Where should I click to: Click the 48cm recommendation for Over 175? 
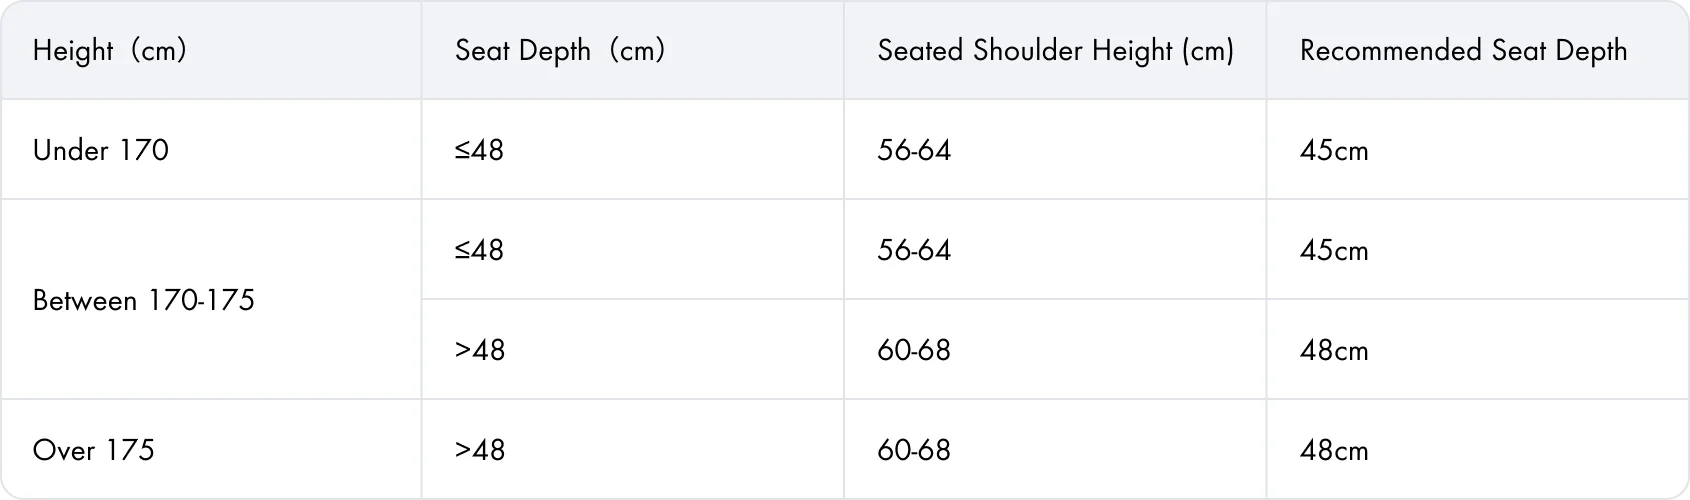(x=1334, y=450)
